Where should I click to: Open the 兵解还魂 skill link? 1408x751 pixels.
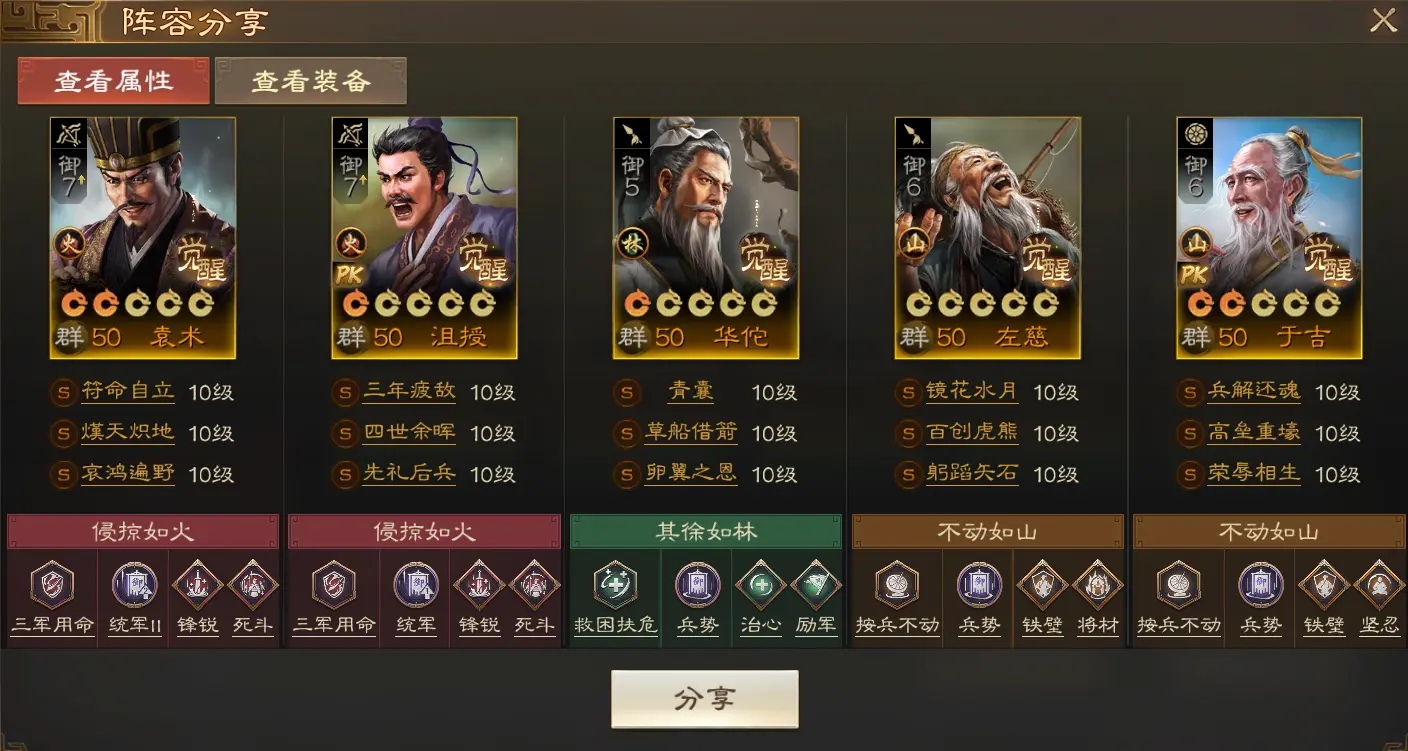coord(1254,391)
